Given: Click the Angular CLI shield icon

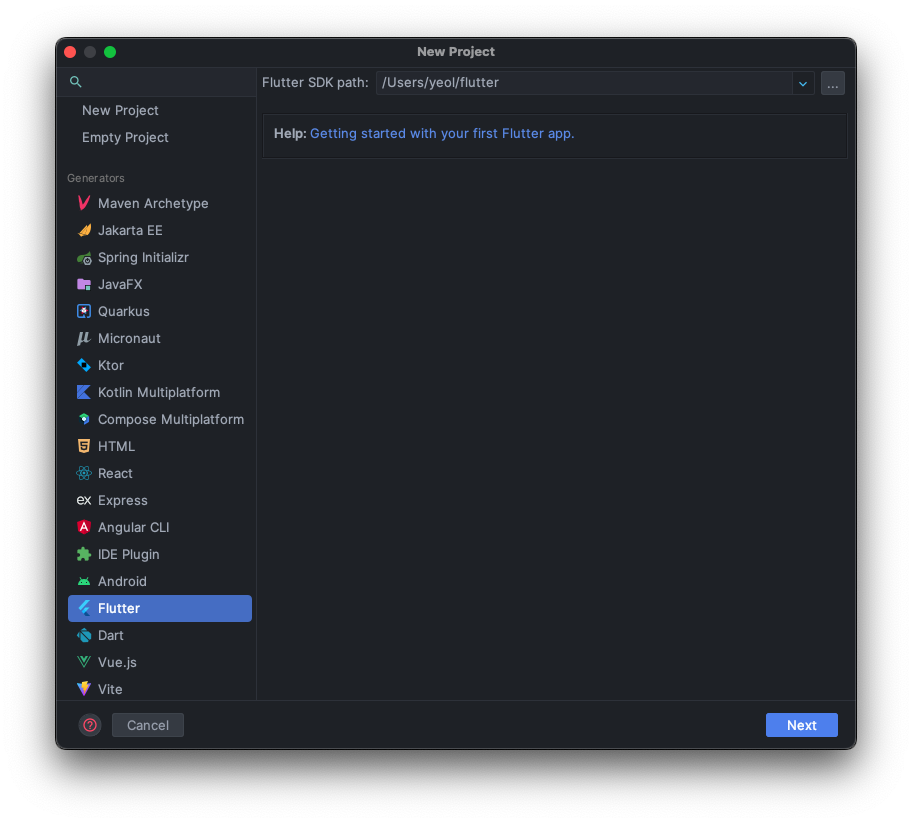Looking at the screenshot, I should point(84,527).
